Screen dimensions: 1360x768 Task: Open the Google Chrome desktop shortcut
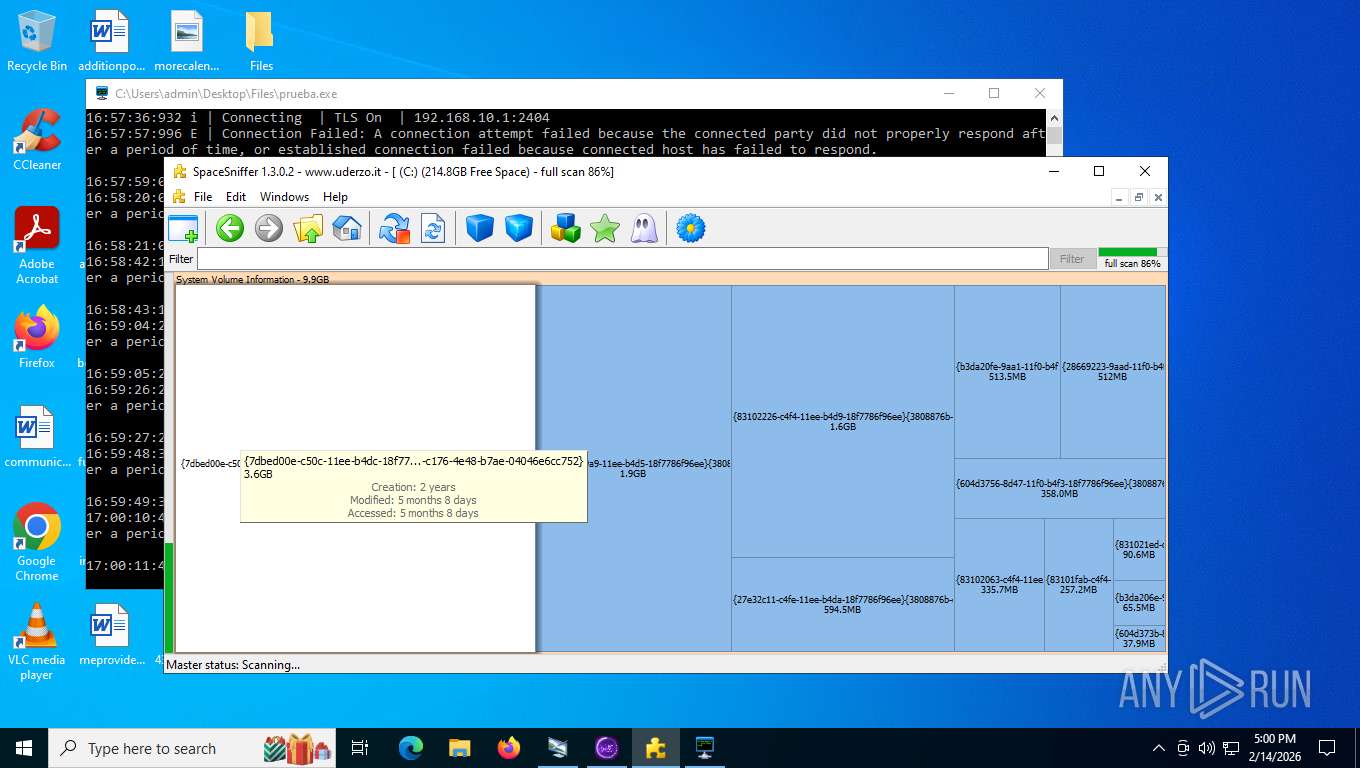[37, 542]
